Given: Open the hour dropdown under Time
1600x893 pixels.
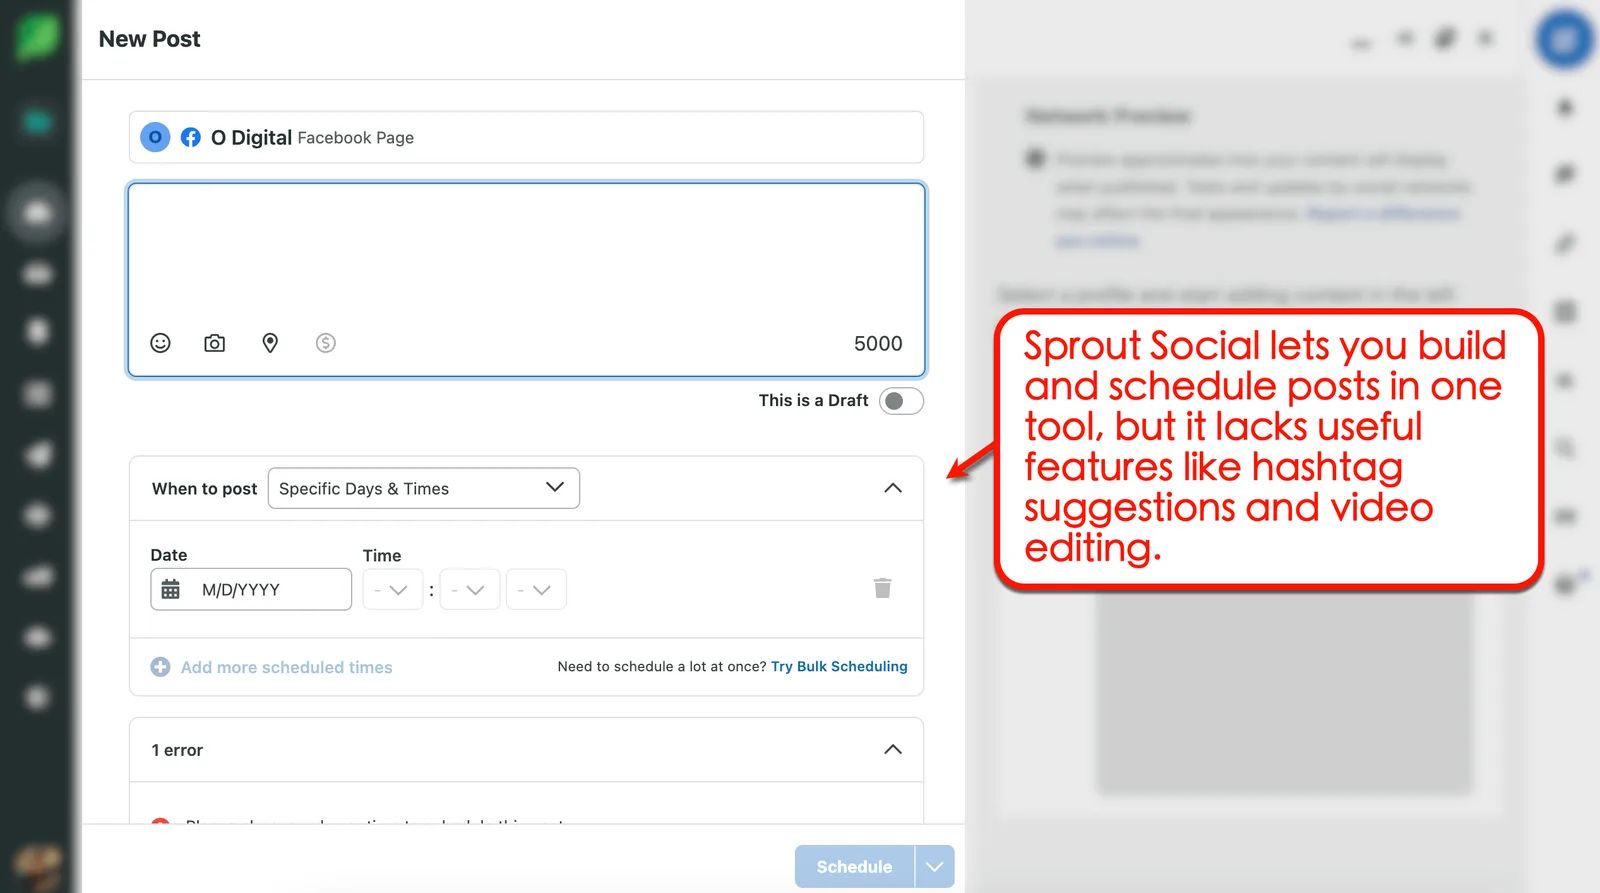Looking at the screenshot, I should [392, 590].
